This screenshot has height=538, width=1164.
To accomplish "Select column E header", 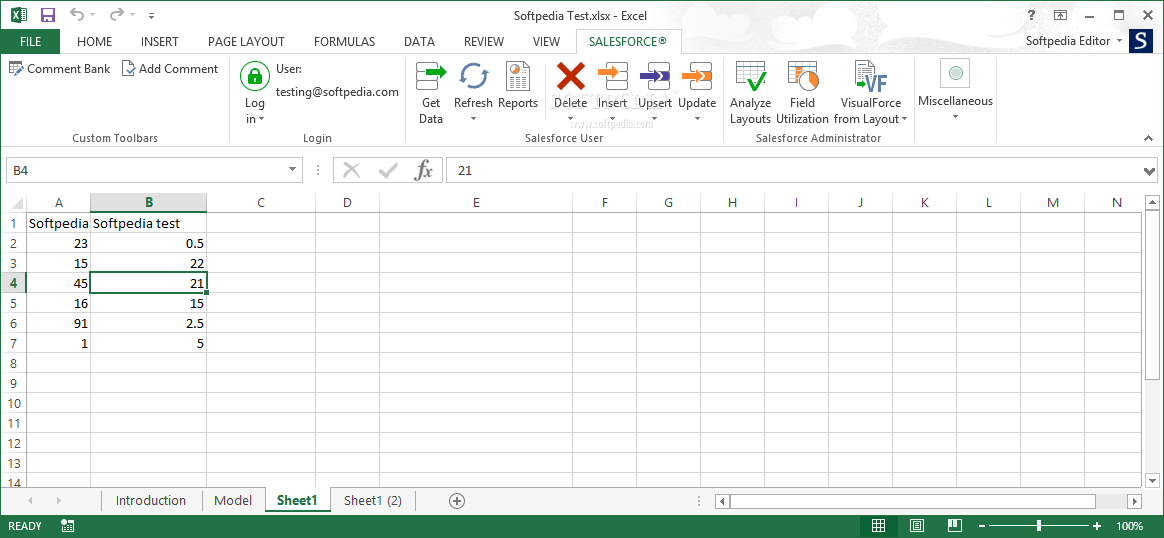I will pos(476,202).
